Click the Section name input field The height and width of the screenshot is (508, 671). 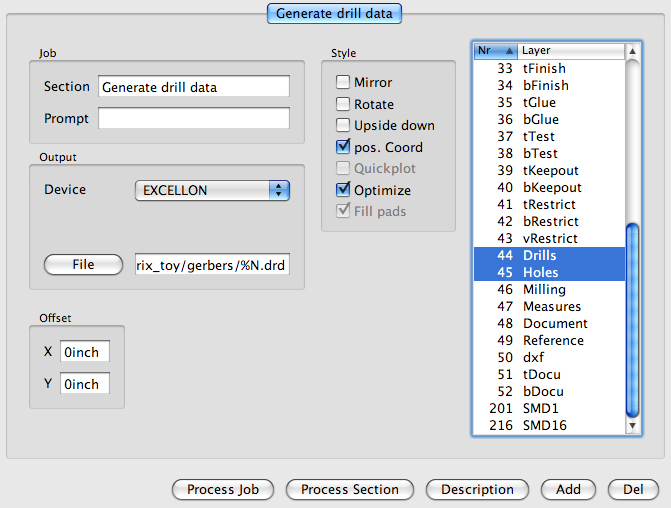(193, 87)
